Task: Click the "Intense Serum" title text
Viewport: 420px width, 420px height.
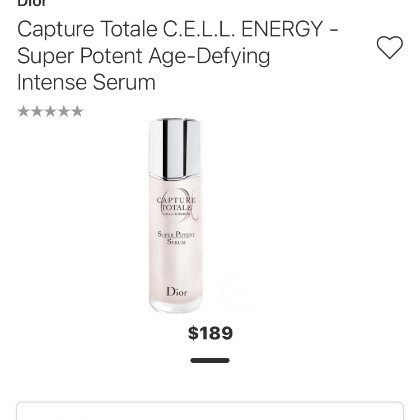Action: click(x=86, y=82)
